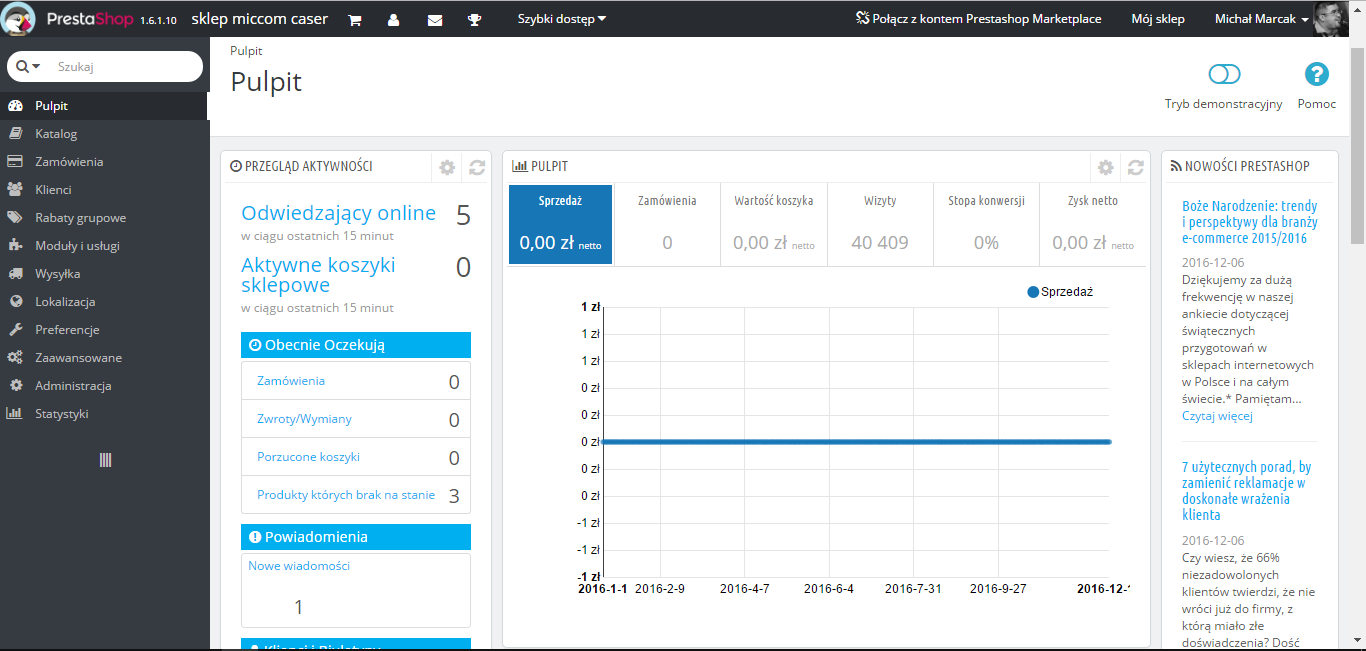Open Odwiedzający online link
The width and height of the screenshot is (1366, 651).
coord(339,213)
